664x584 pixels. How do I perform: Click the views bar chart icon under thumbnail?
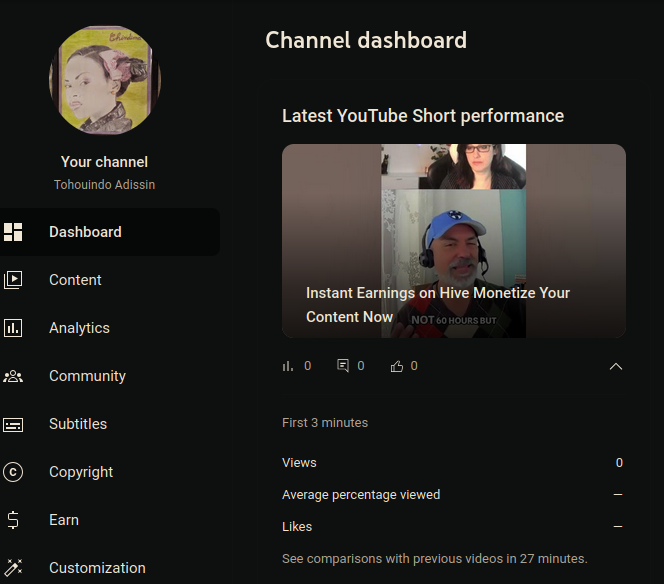coord(288,366)
